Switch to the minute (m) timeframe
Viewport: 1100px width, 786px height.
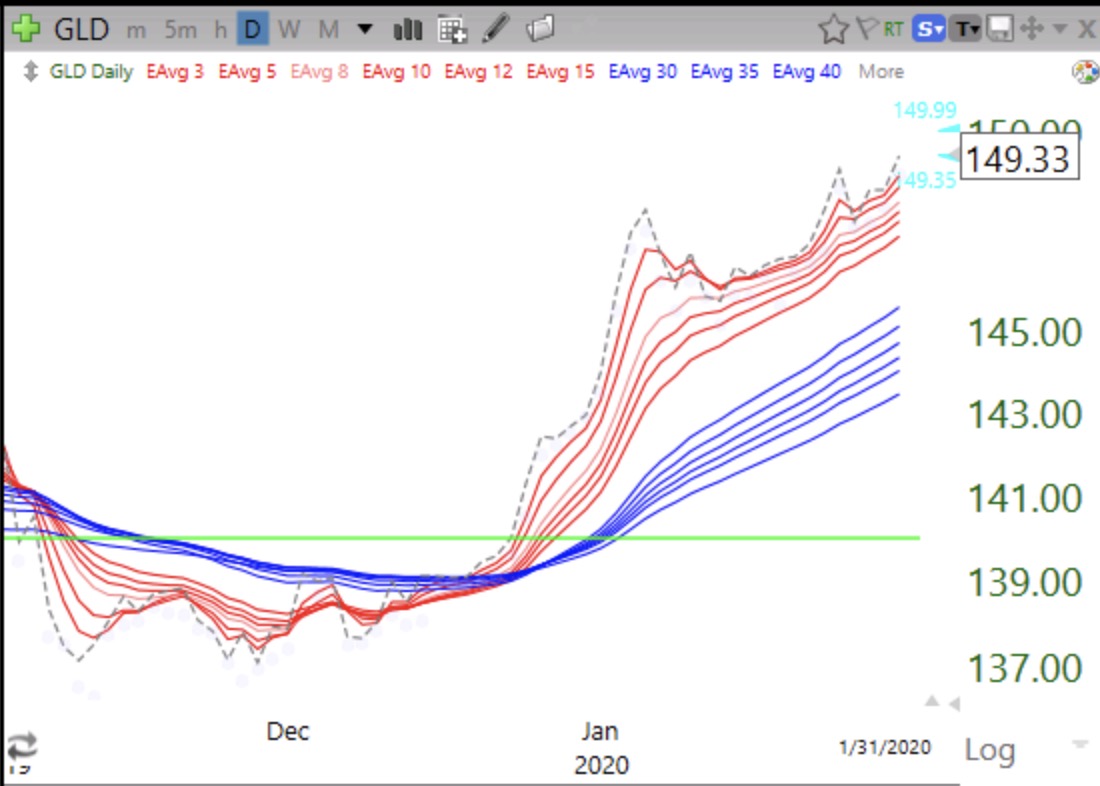pyautogui.click(x=136, y=30)
